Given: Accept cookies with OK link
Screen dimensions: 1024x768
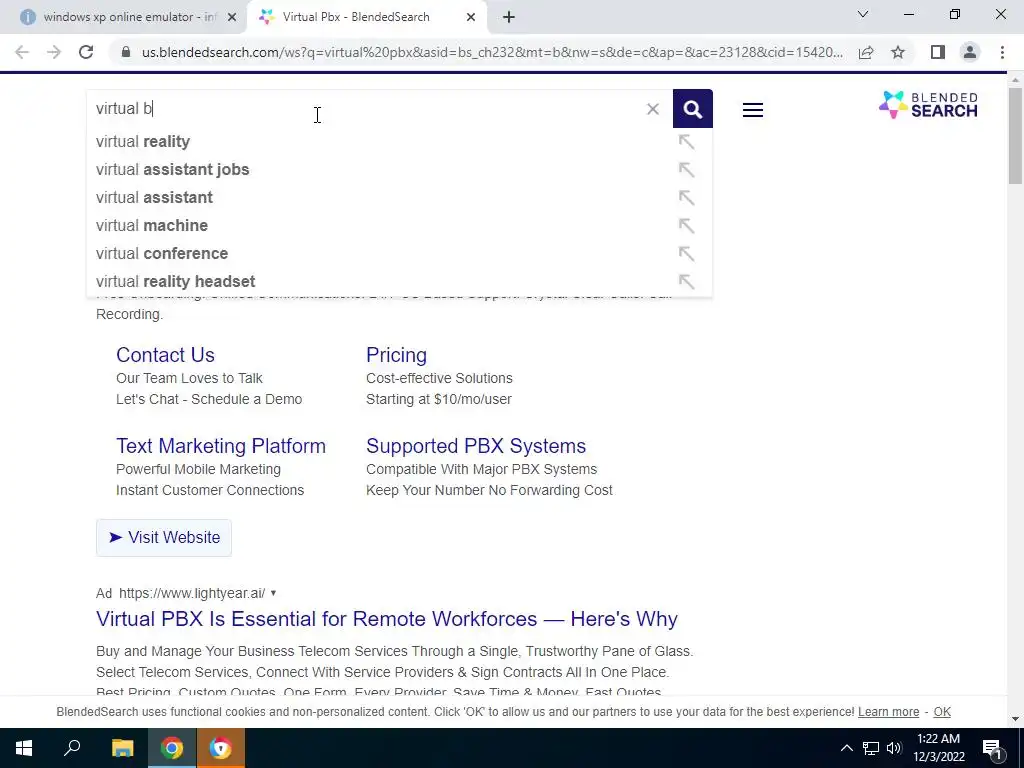Looking at the screenshot, I should [x=942, y=712].
